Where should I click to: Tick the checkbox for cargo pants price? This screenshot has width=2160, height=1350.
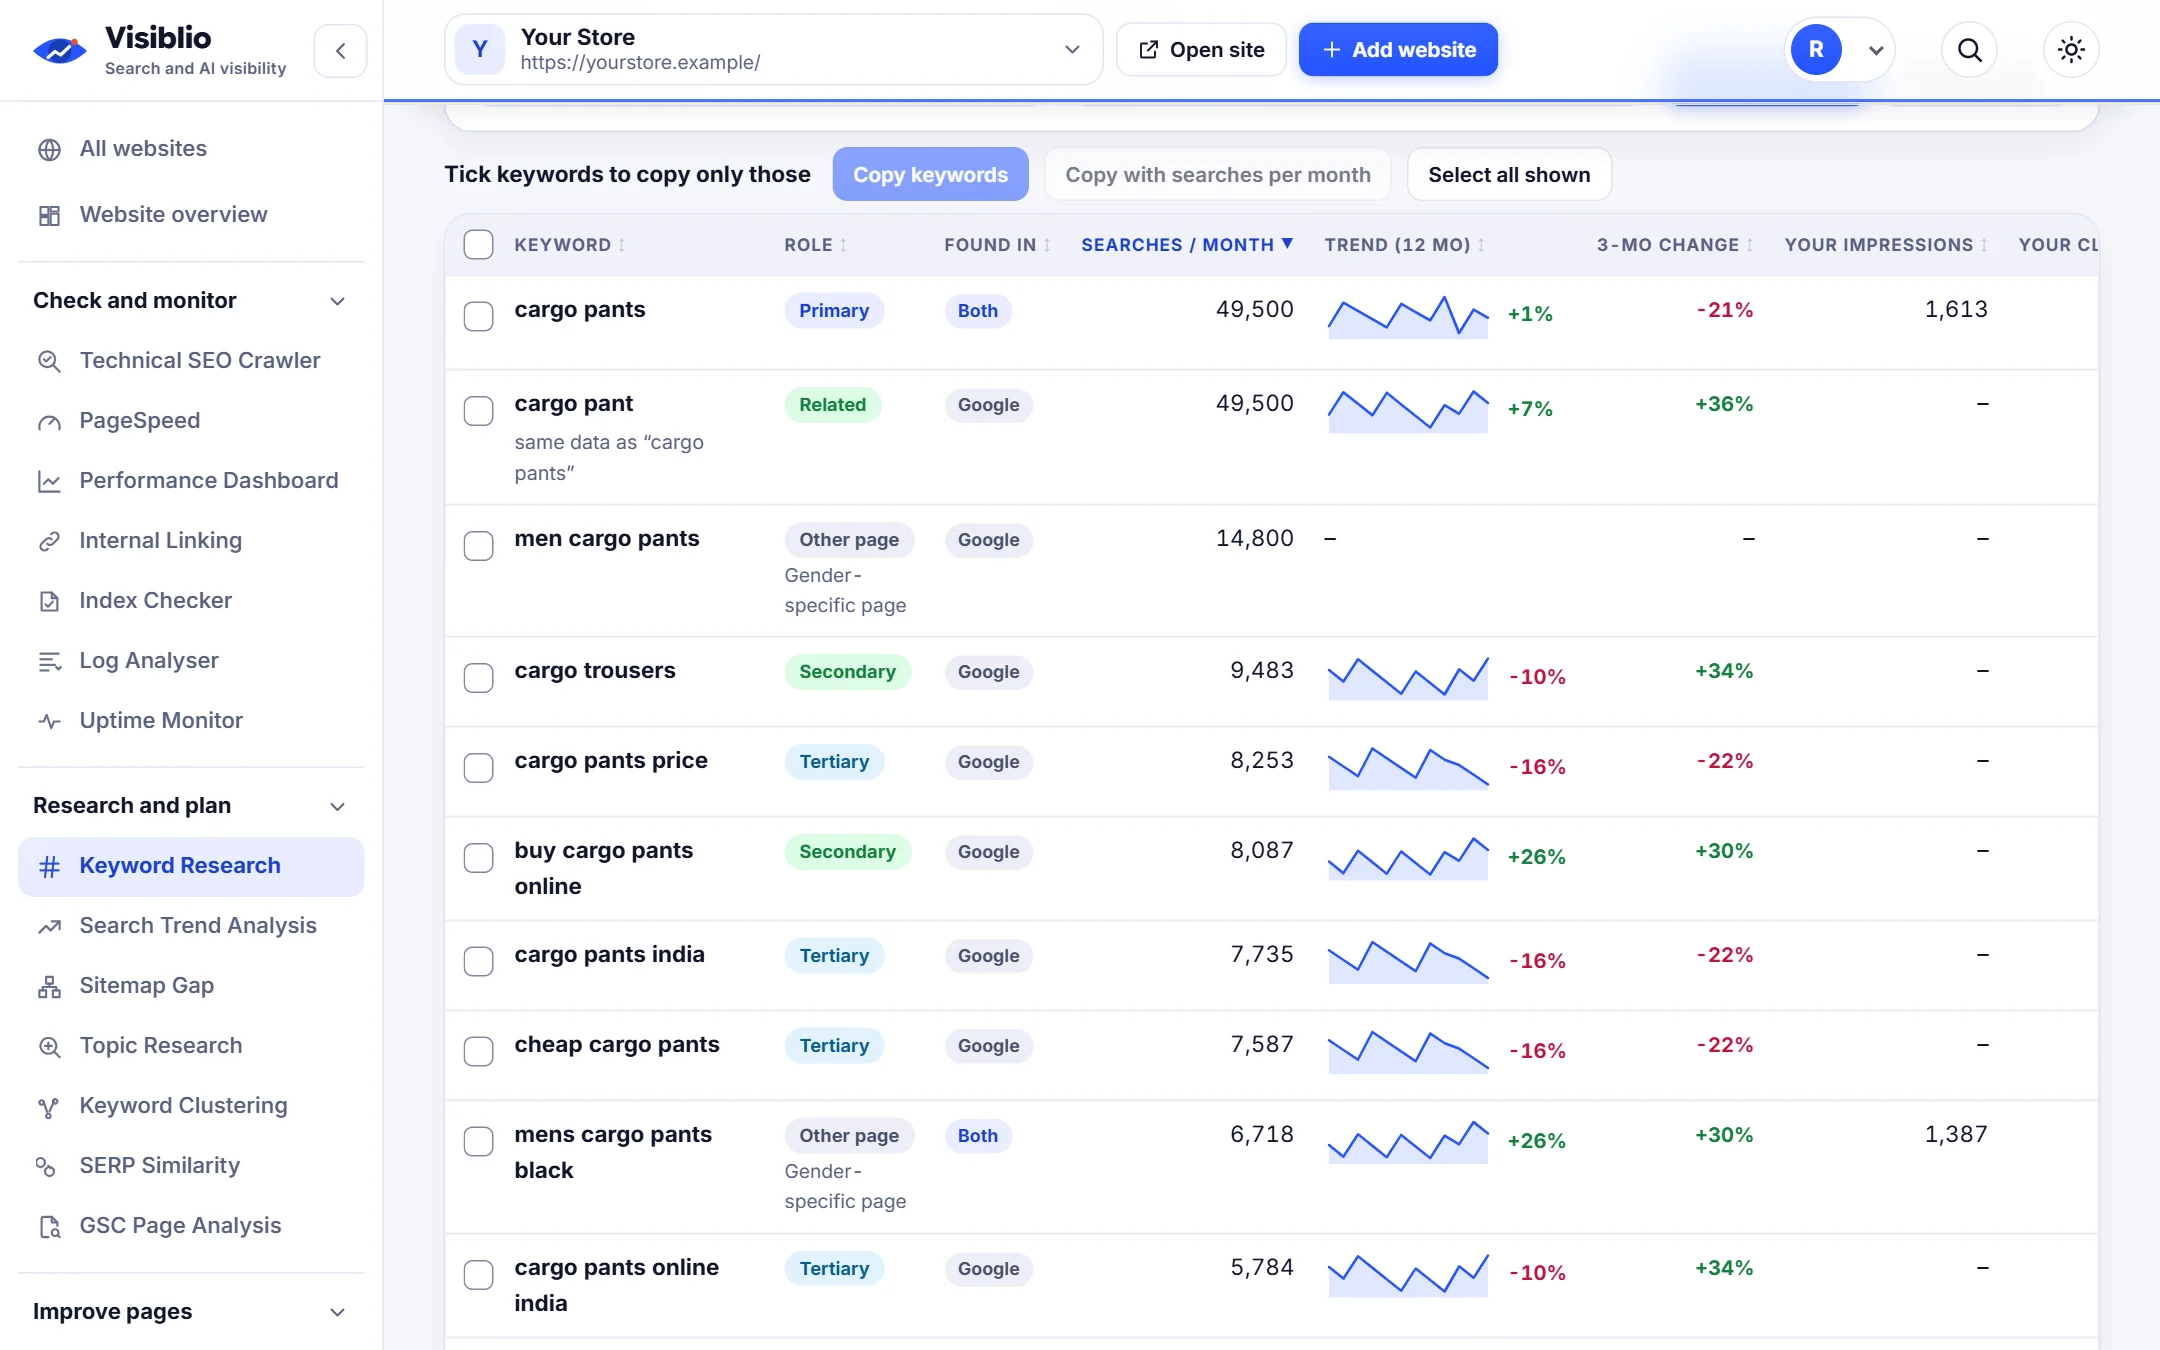tap(479, 768)
